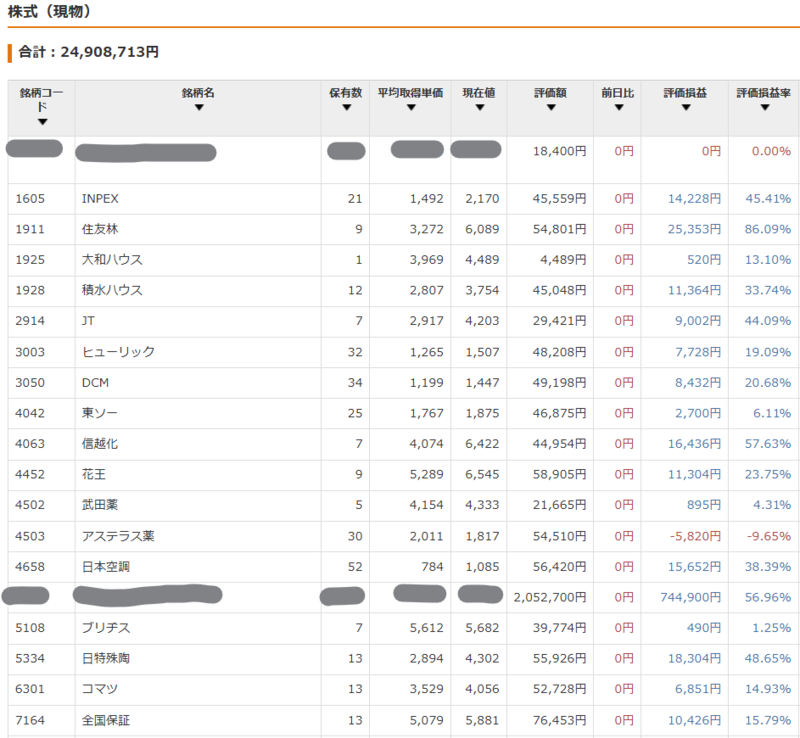
Task: Click stock code 4658
Action: click(x=30, y=567)
